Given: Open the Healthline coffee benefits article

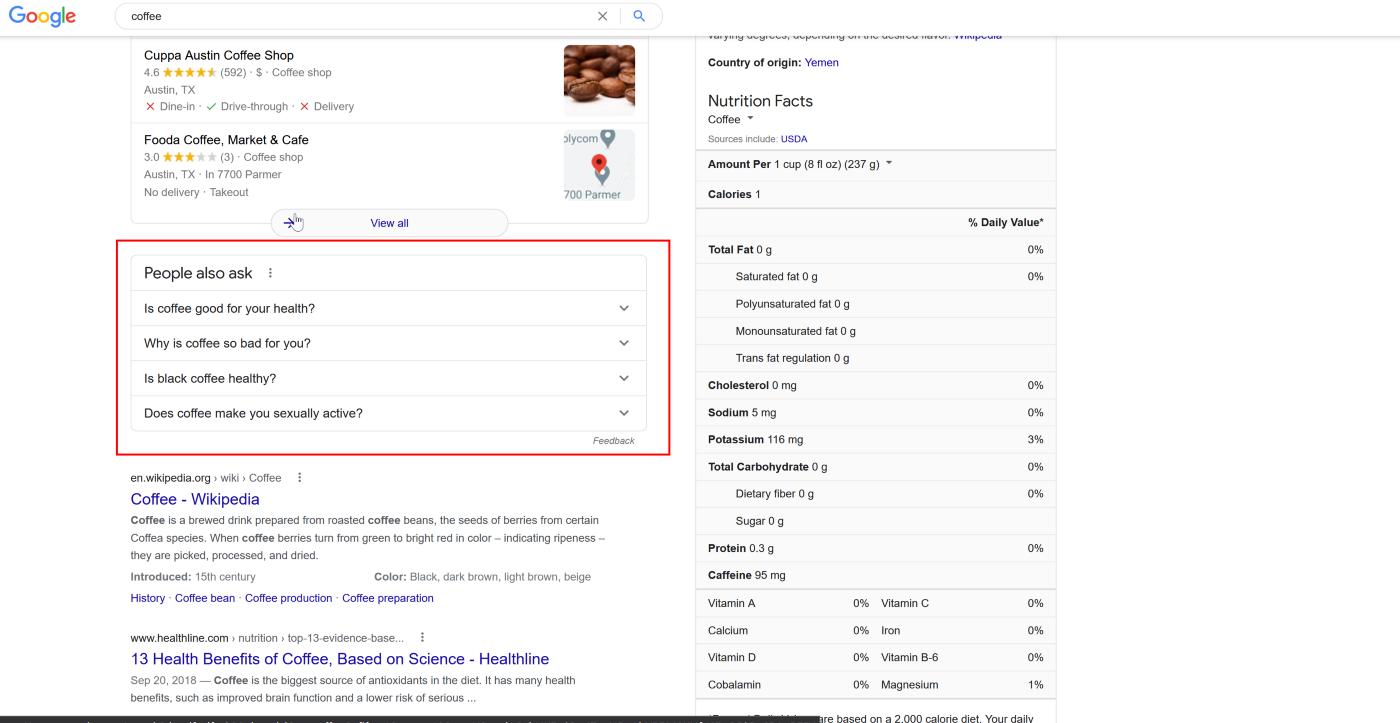Looking at the screenshot, I should click(339, 659).
